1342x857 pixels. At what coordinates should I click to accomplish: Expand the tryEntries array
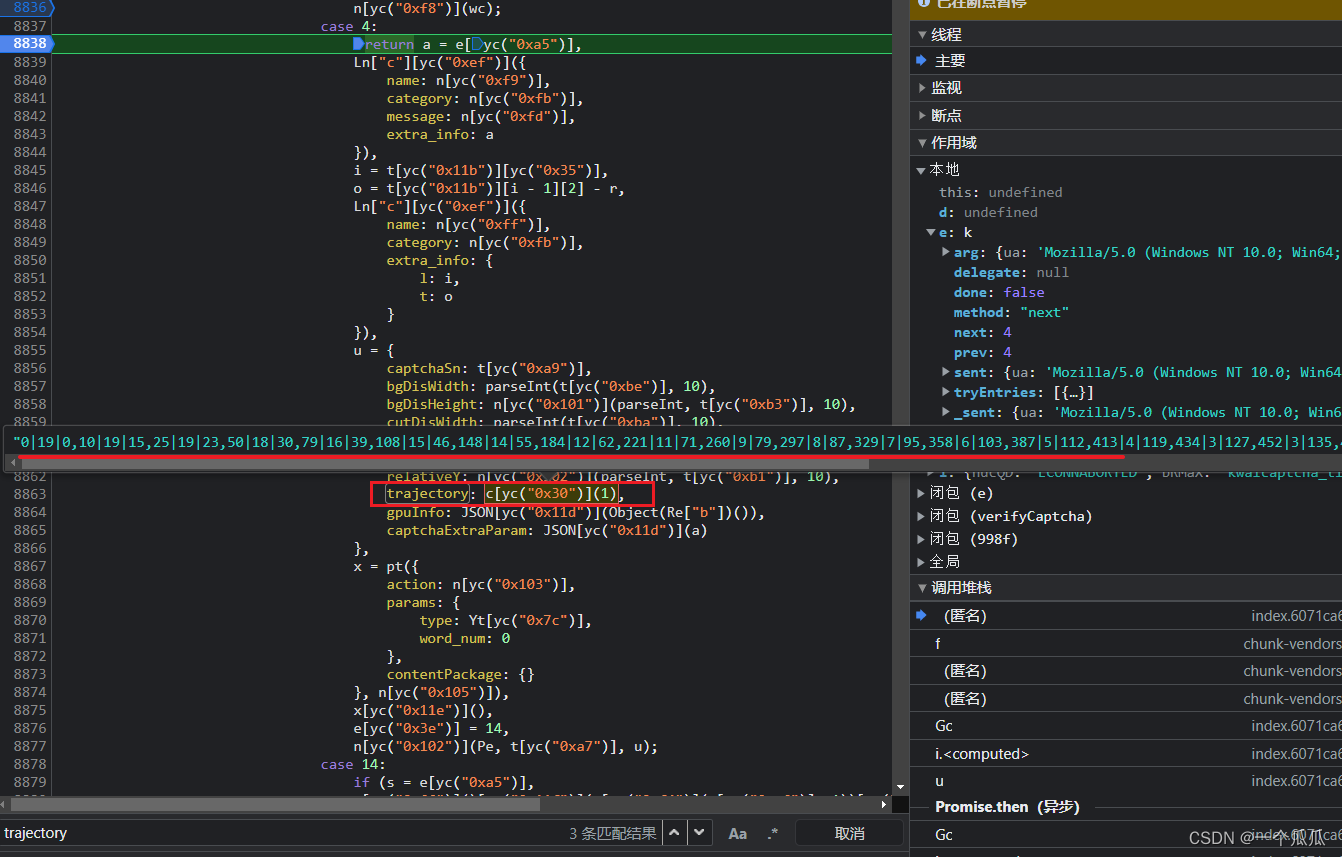[946, 392]
